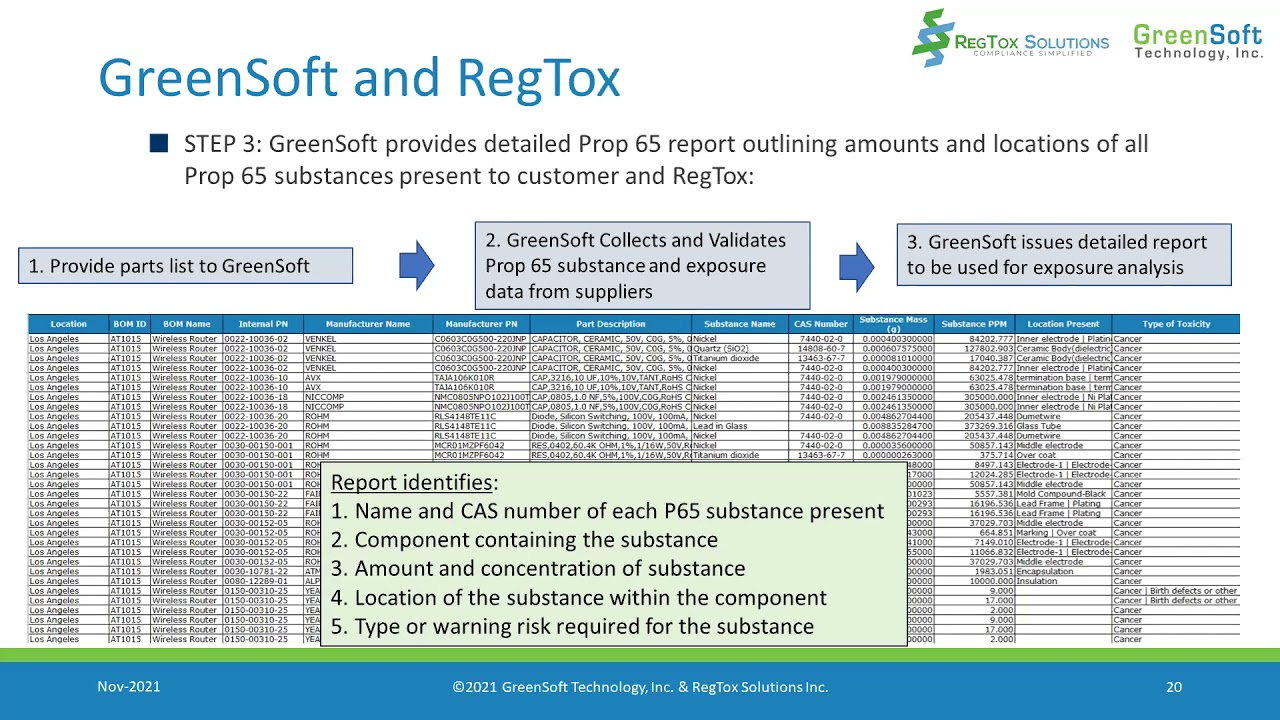Click the 'Location' column header
The image size is (1280, 720).
[68, 324]
